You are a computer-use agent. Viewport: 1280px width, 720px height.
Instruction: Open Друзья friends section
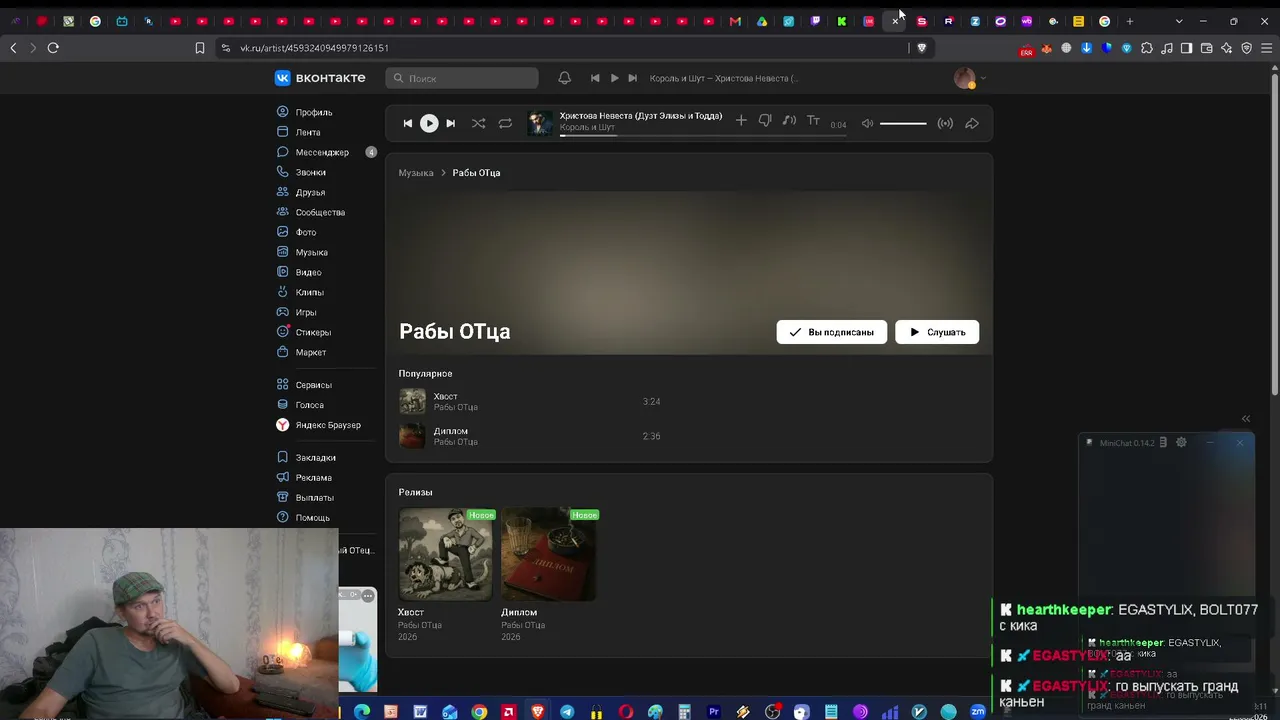tap(300, 192)
